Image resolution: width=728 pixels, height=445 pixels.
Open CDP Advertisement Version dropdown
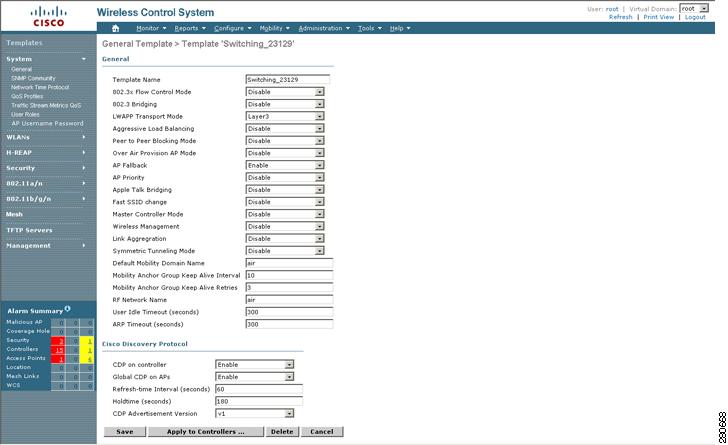click(254, 413)
